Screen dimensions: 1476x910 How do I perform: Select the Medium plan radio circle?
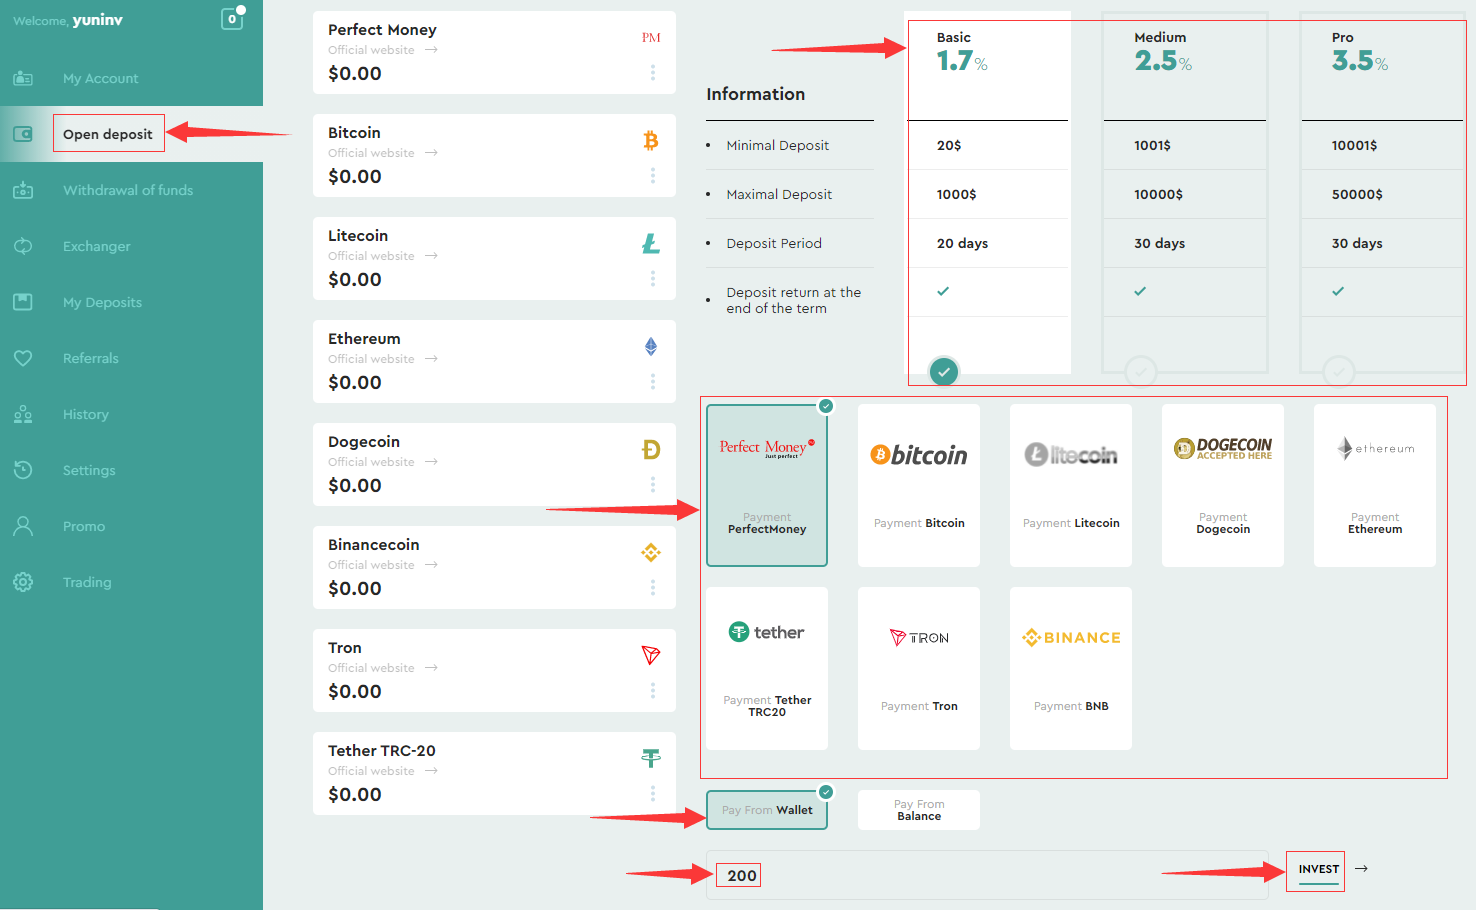click(1141, 372)
